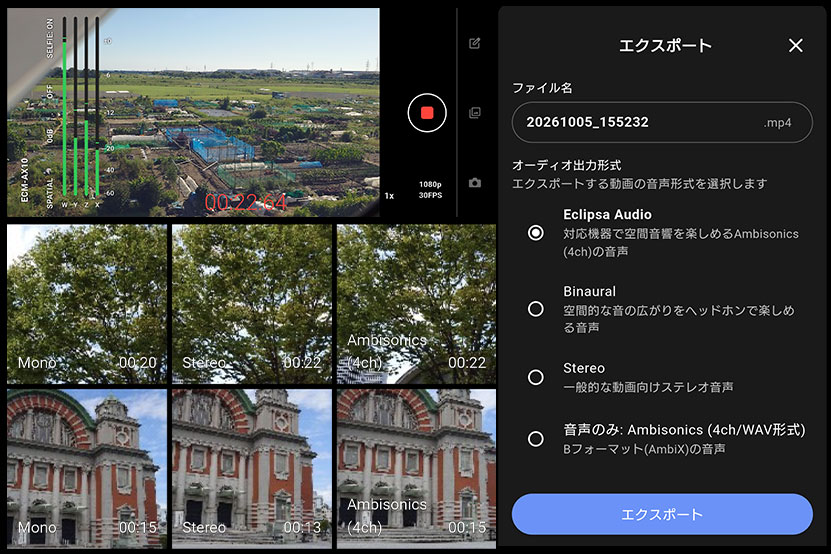Click the red timer 00:22:64
The width and height of the screenshot is (831, 554).
(x=246, y=203)
